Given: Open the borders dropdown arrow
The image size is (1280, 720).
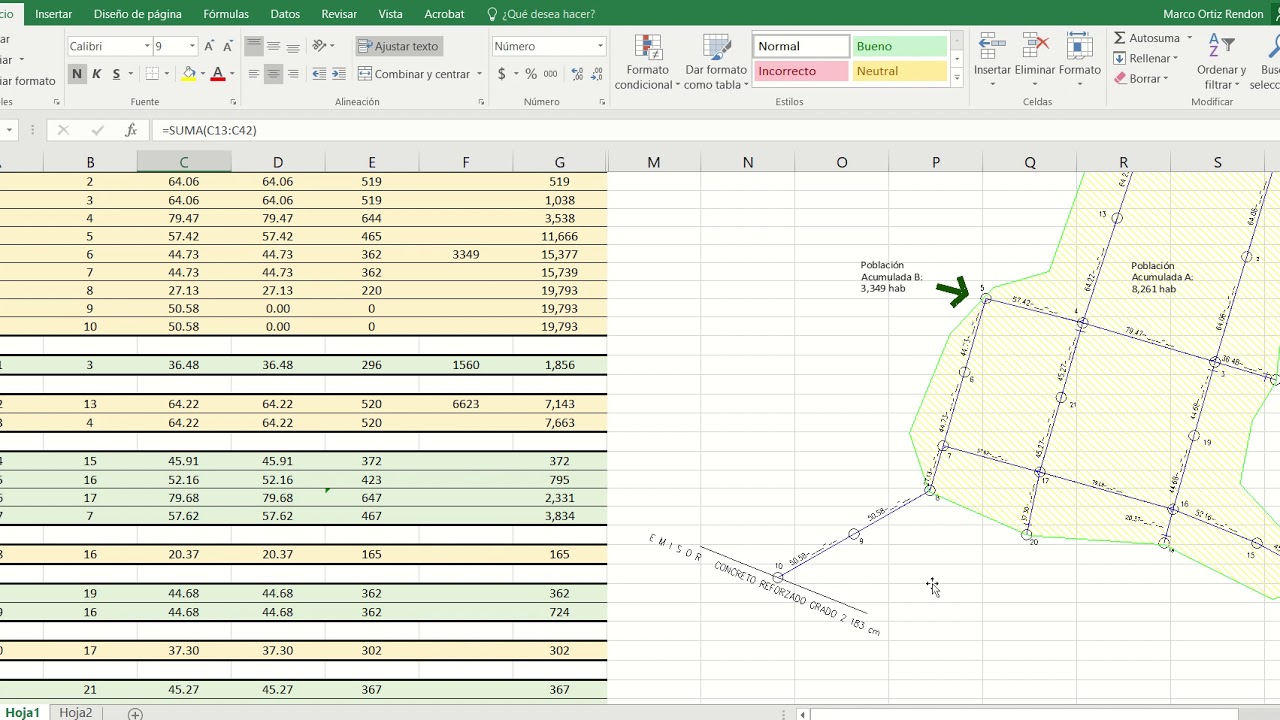Looking at the screenshot, I should (x=167, y=74).
